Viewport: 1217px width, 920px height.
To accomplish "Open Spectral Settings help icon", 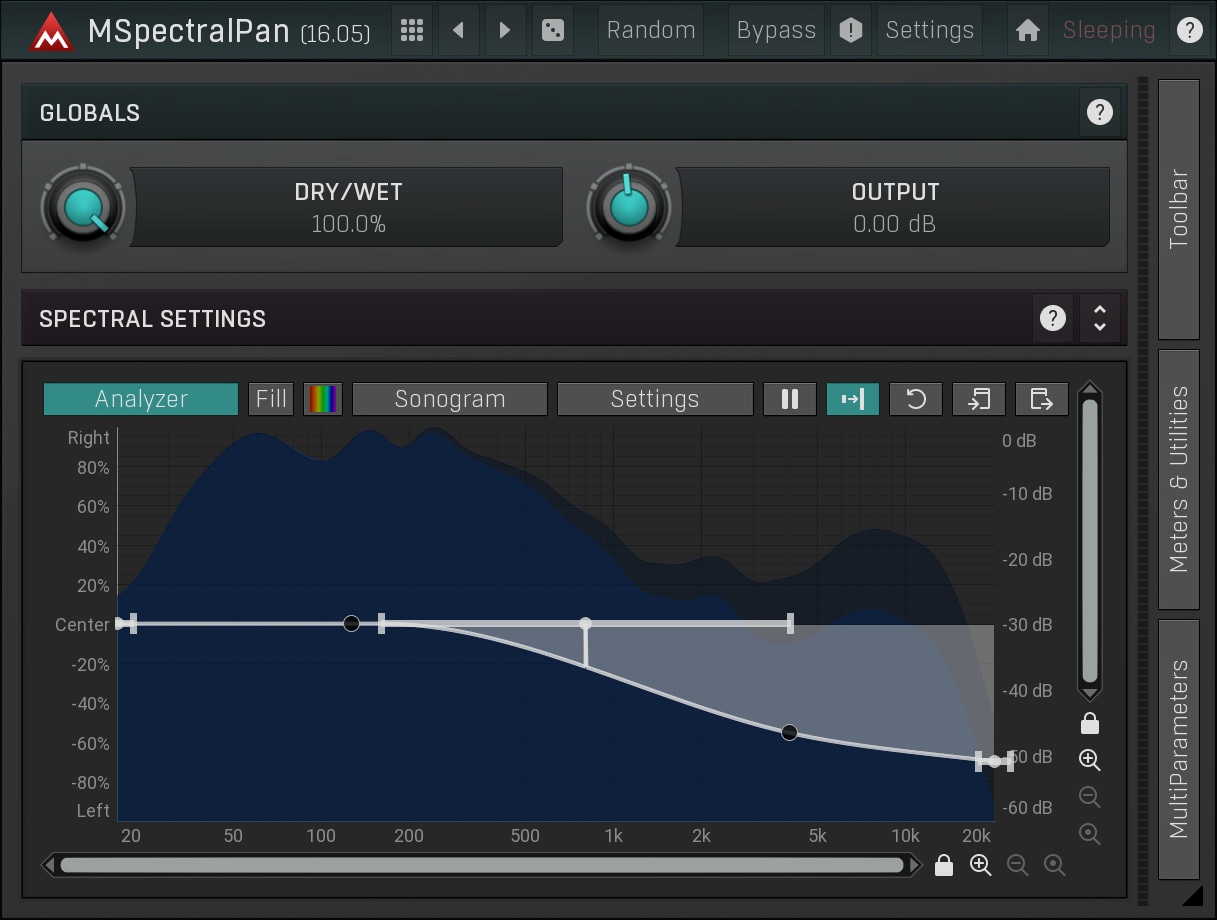I will point(1052,318).
